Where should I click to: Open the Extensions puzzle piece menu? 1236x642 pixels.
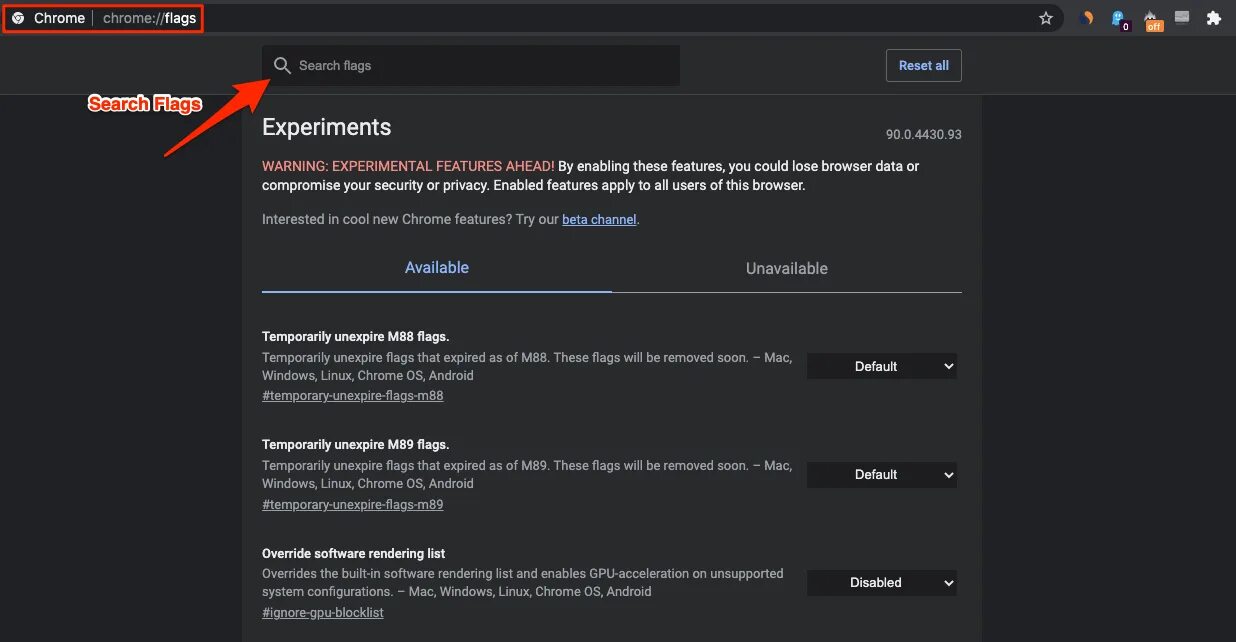pos(1214,18)
